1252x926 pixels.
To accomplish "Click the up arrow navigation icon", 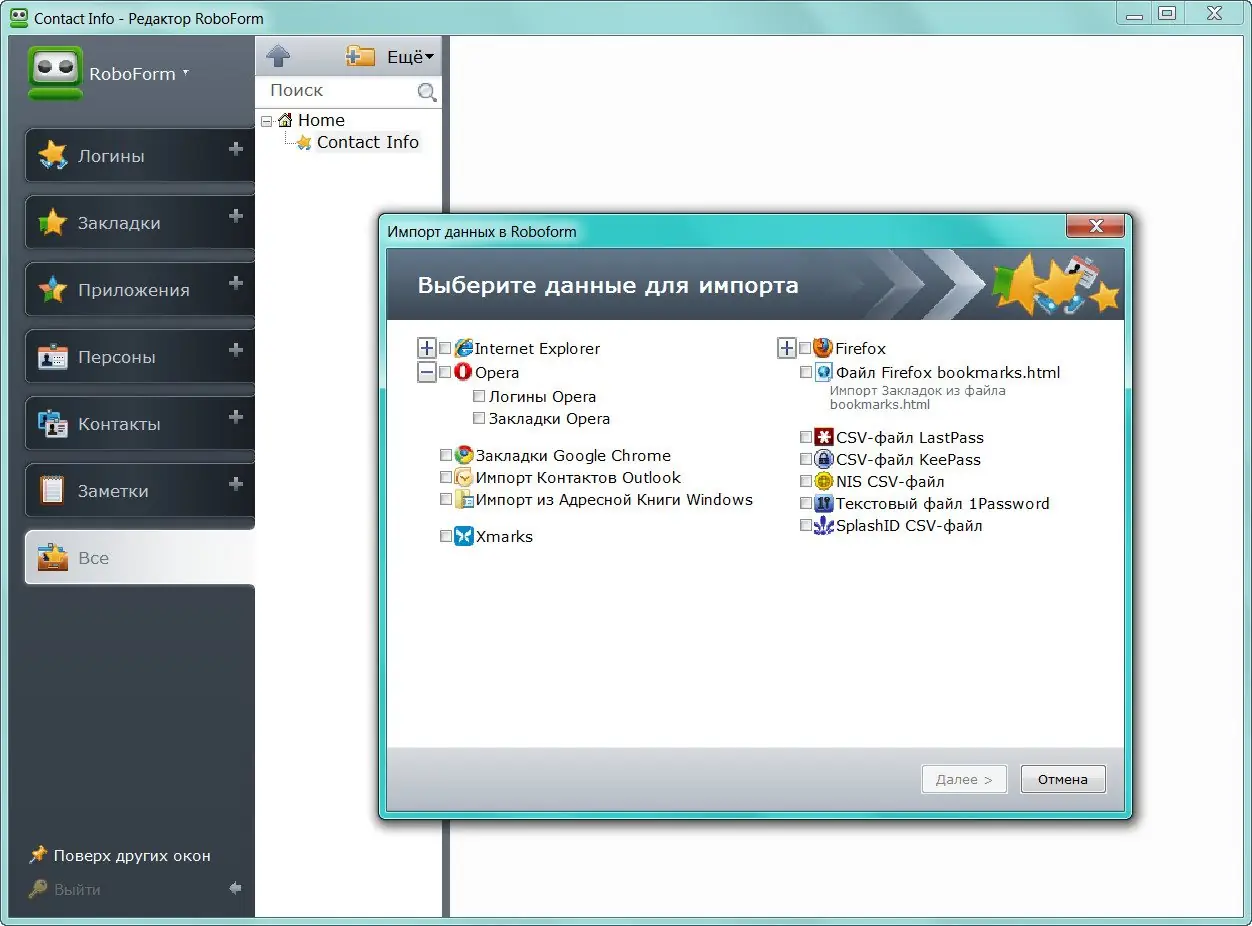I will (278, 56).
